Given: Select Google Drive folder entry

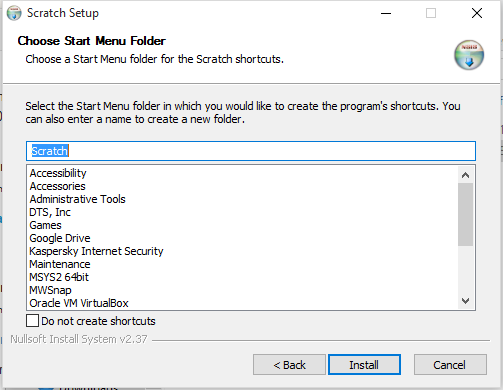Looking at the screenshot, I should (60, 238).
